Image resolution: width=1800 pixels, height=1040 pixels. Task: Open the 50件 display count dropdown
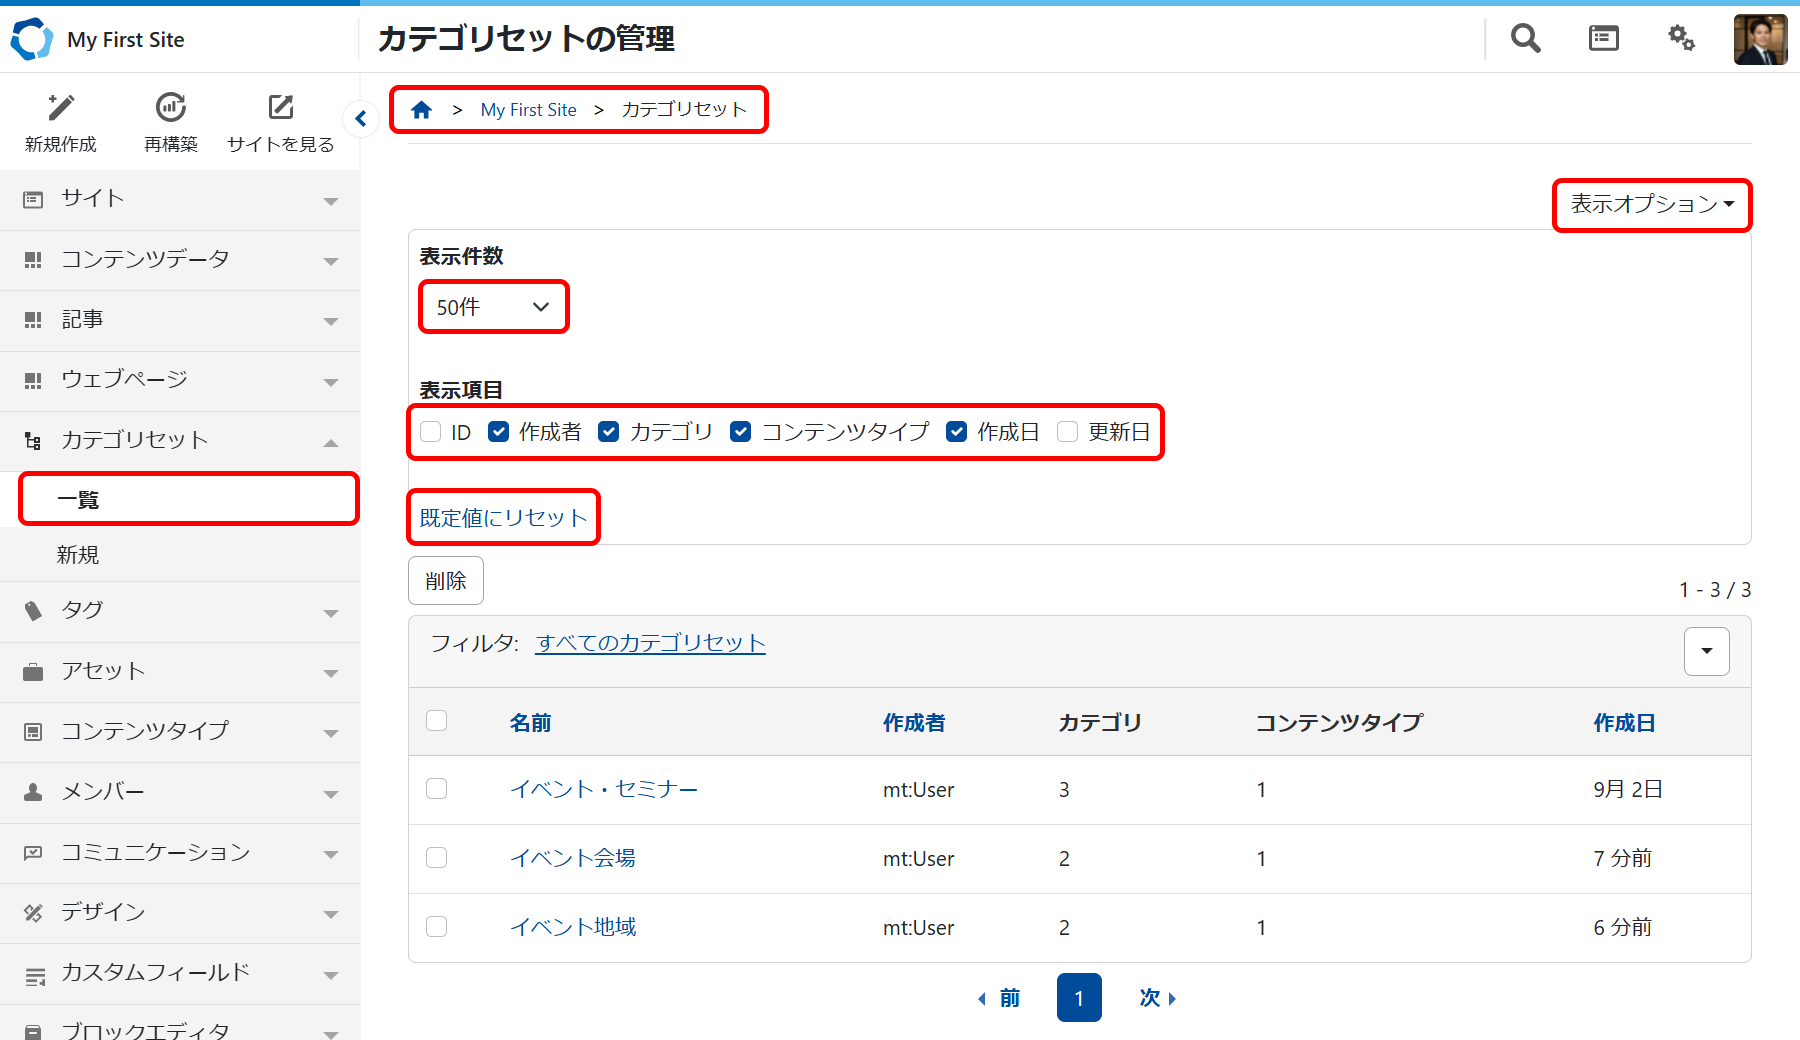(493, 307)
